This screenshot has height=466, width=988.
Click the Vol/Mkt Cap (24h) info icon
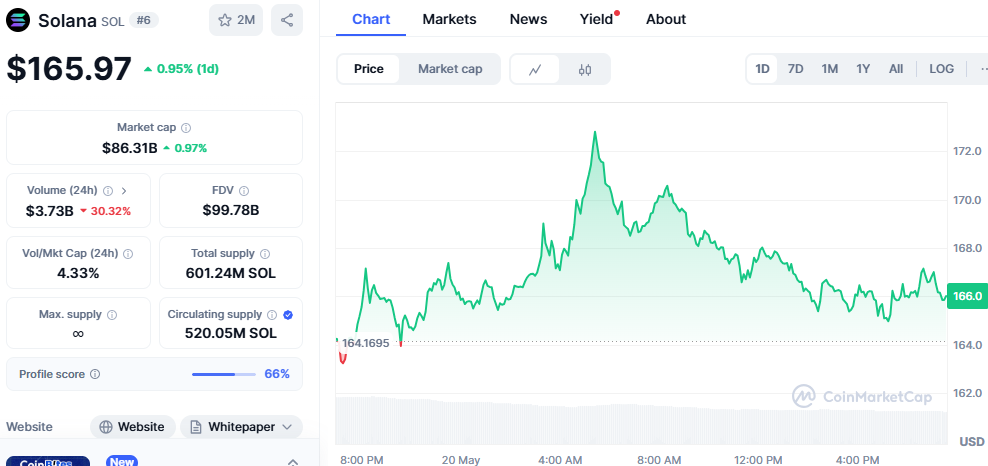[x=128, y=253]
